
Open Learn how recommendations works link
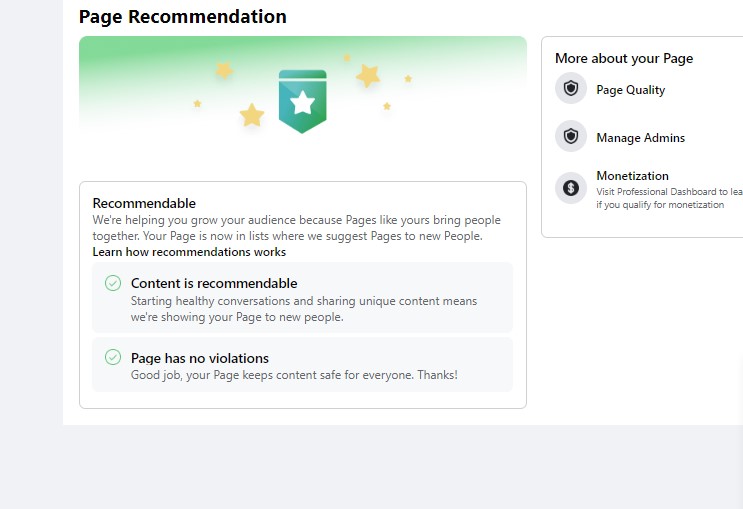pyautogui.click(x=189, y=252)
